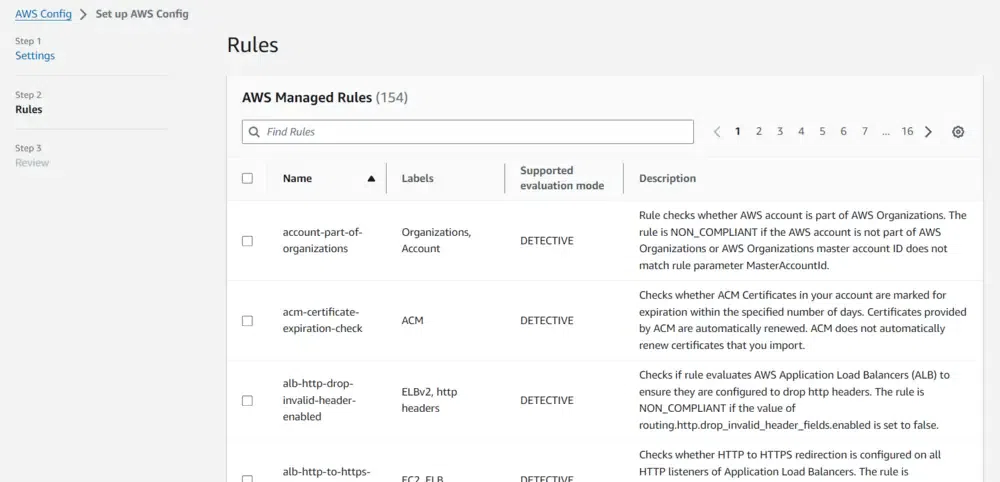The image size is (1000, 482).
Task: Check the alb-http-drop-invalid-header-enabled rule
Action: pos(247,400)
